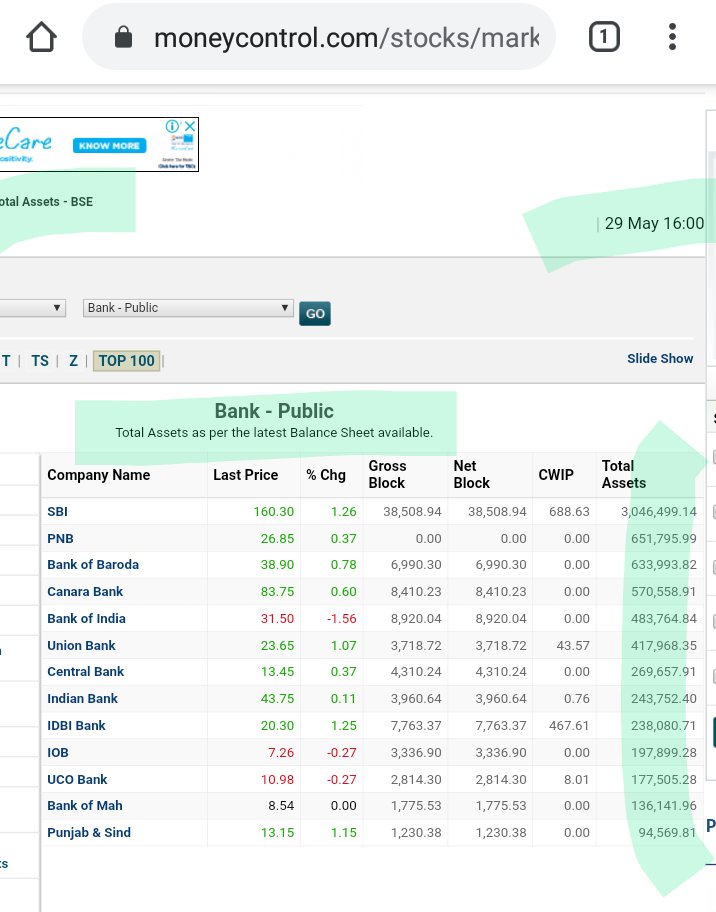This screenshot has height=912, width=716.
Task: Sort by % Chg header
Action: (x=326, y=475)
